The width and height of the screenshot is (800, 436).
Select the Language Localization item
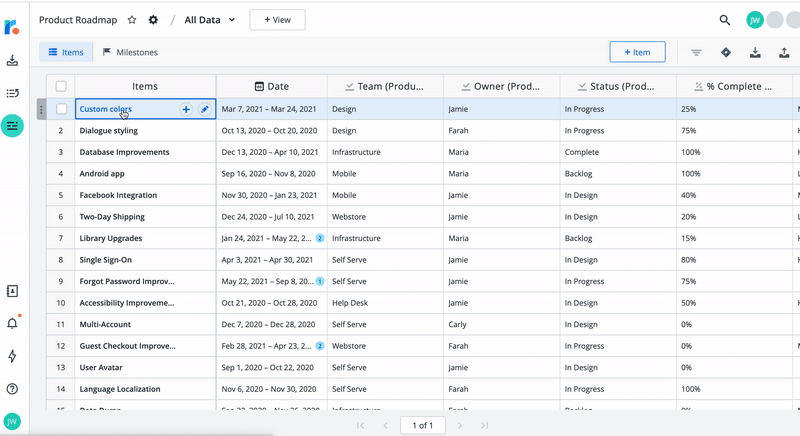coord(120,389)
